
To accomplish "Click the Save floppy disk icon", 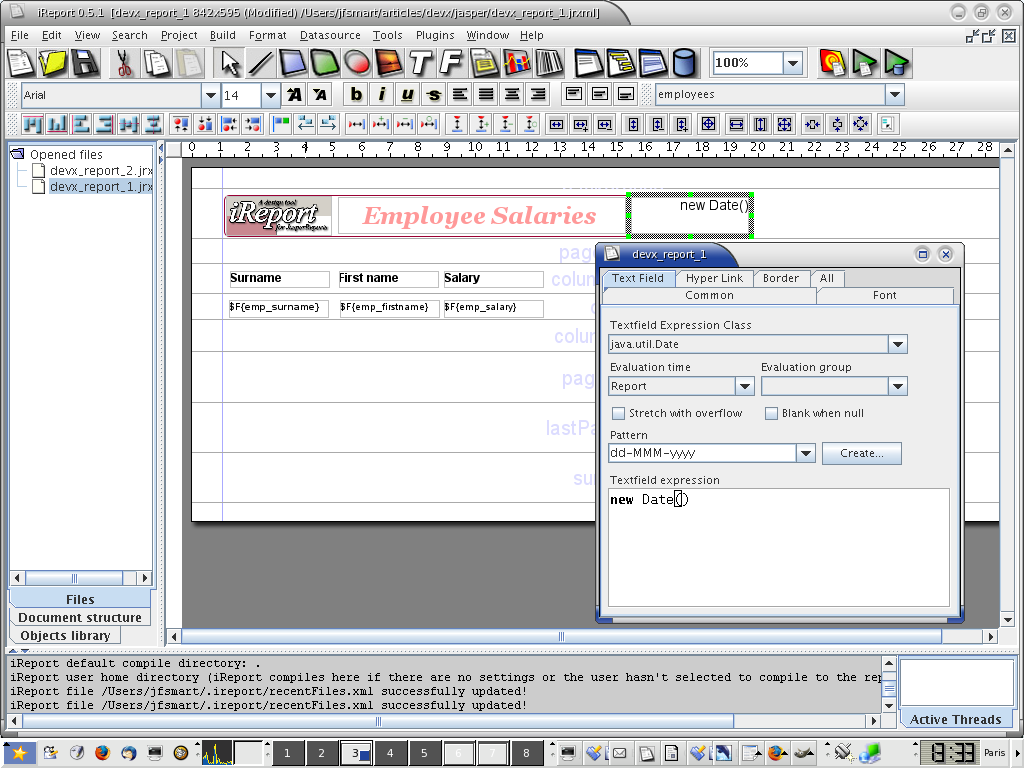I will click(85, 63).
